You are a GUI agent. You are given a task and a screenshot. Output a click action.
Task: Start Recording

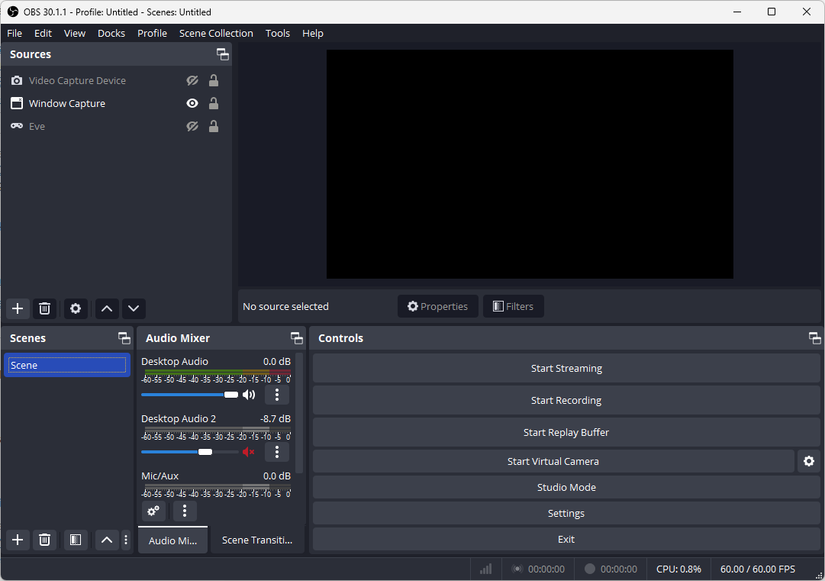[566, 400]
